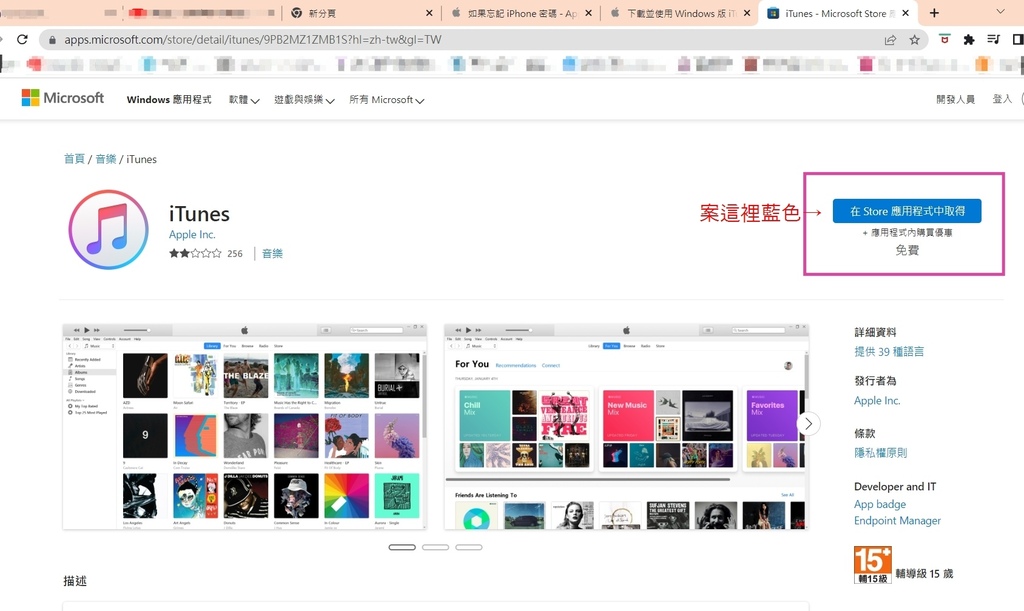Switch to the 如果忘記 iPhone 密碼 tab
This screenshot has width=1024, height=611.
(520, 13)
